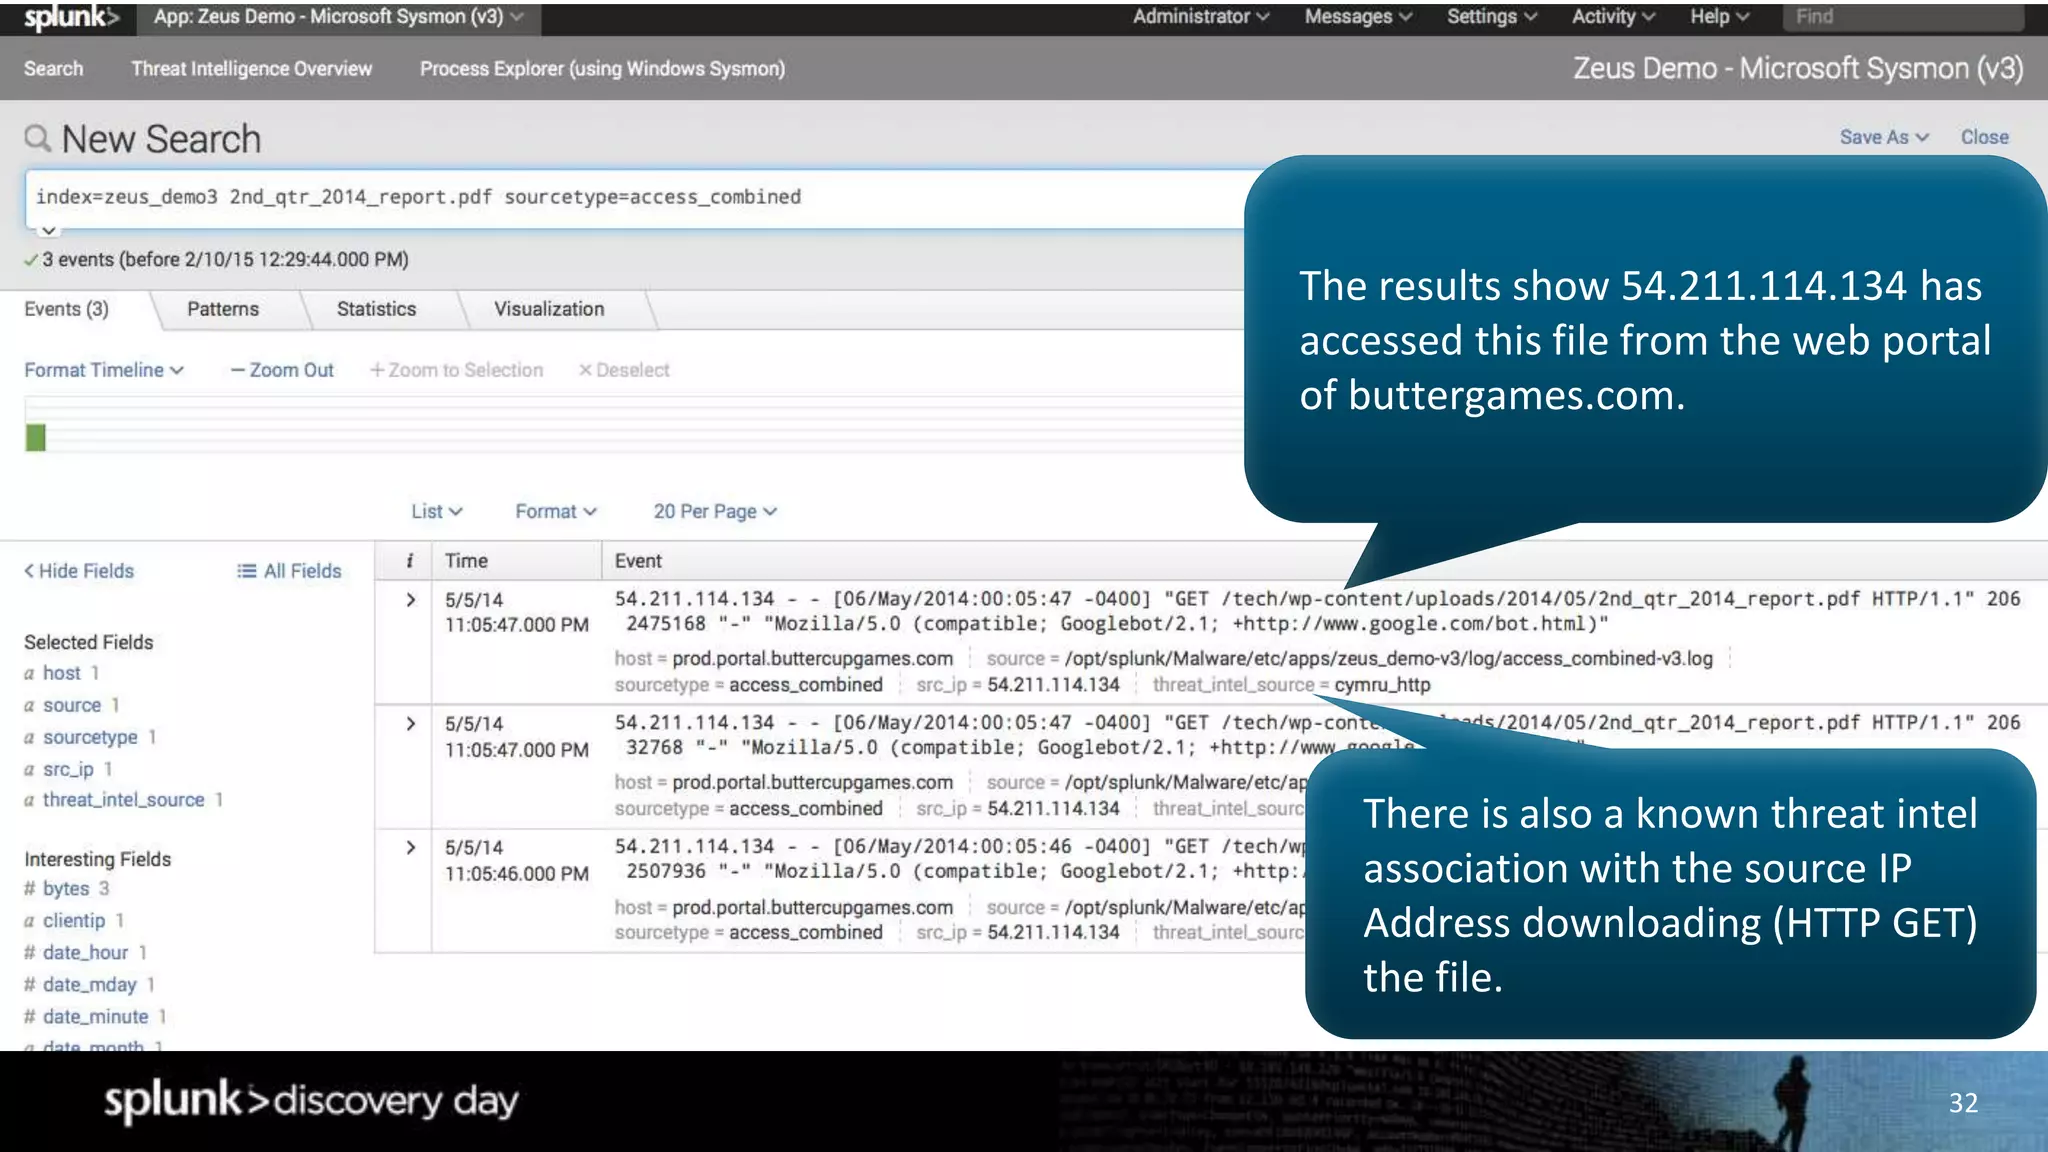This screenshot has width=2048, height=1152.
Task: Click third event's host value prod.portal.buttercupgames.com
Action: pos(812,908)
